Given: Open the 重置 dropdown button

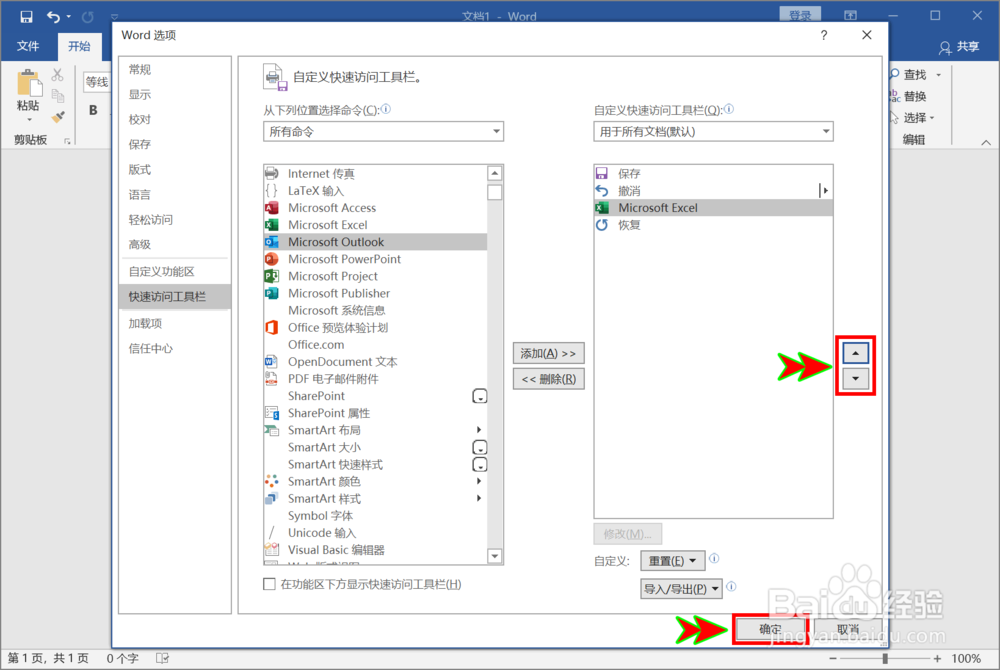Looking at the screenshot, I should 672,561.
